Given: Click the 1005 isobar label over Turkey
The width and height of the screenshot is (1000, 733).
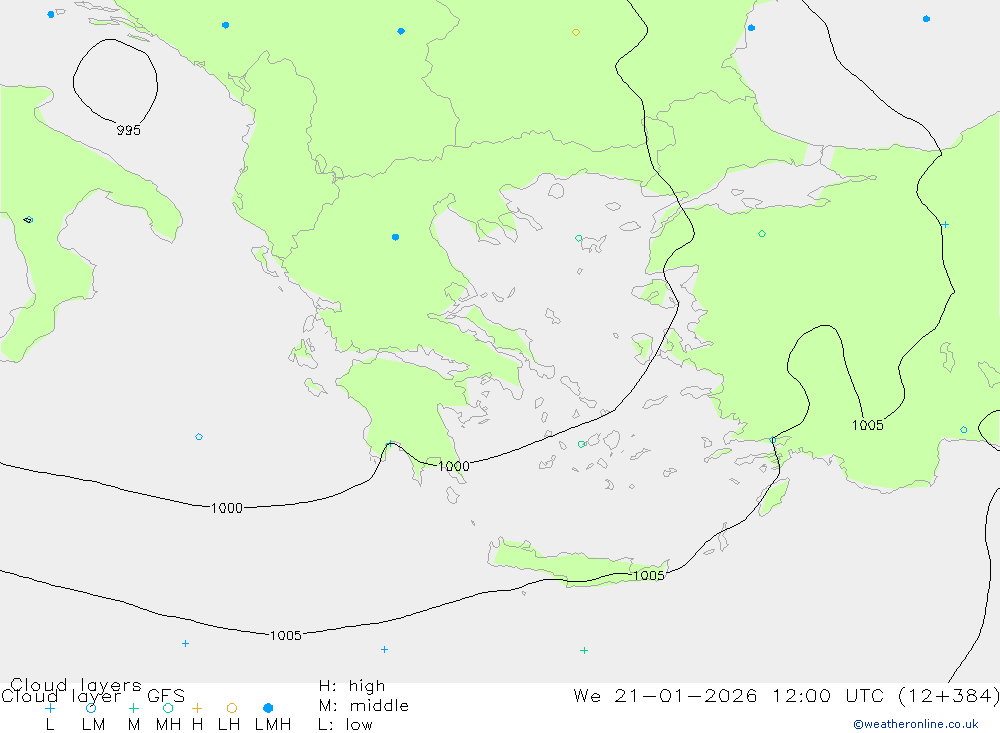Looking at the screenshot, I should click(x=867, y=426).
